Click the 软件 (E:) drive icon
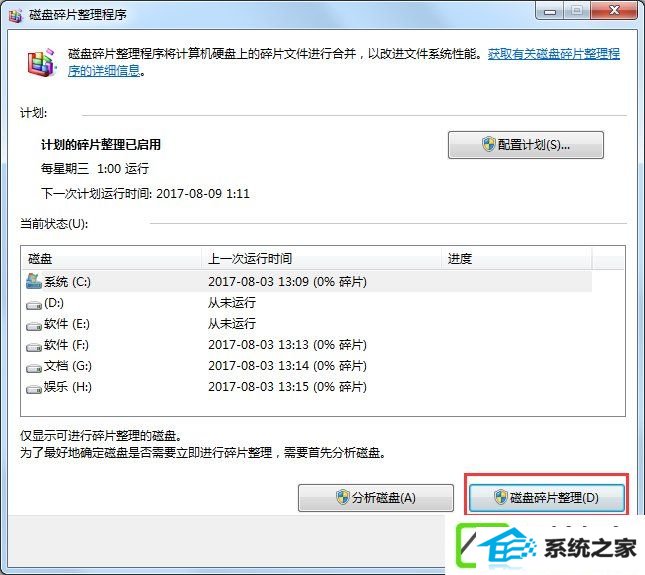 point(34,326)
